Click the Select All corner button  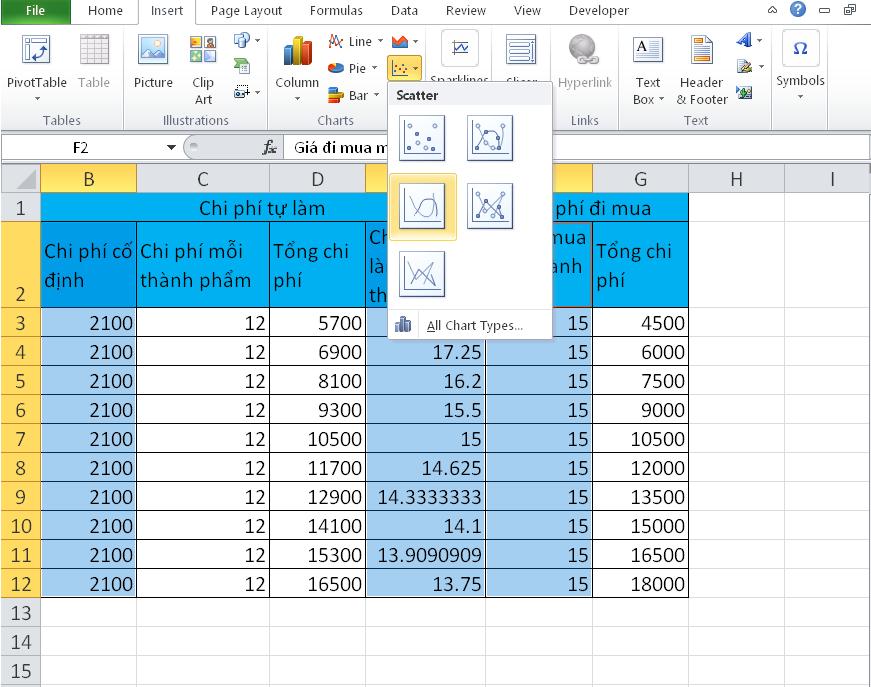click(21, 179)
